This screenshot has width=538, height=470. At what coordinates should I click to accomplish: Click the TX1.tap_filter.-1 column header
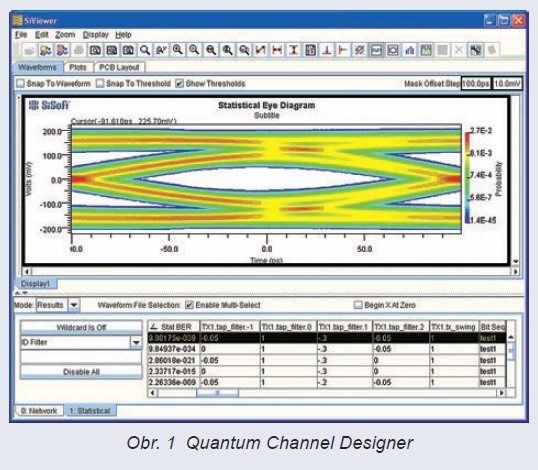click(x=230, y=327)
